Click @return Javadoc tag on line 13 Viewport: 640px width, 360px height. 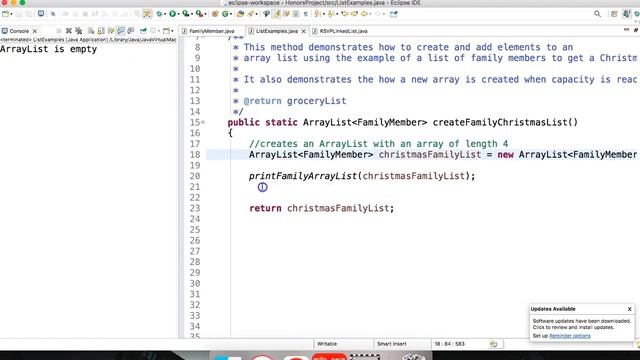(x=262, y=101)
